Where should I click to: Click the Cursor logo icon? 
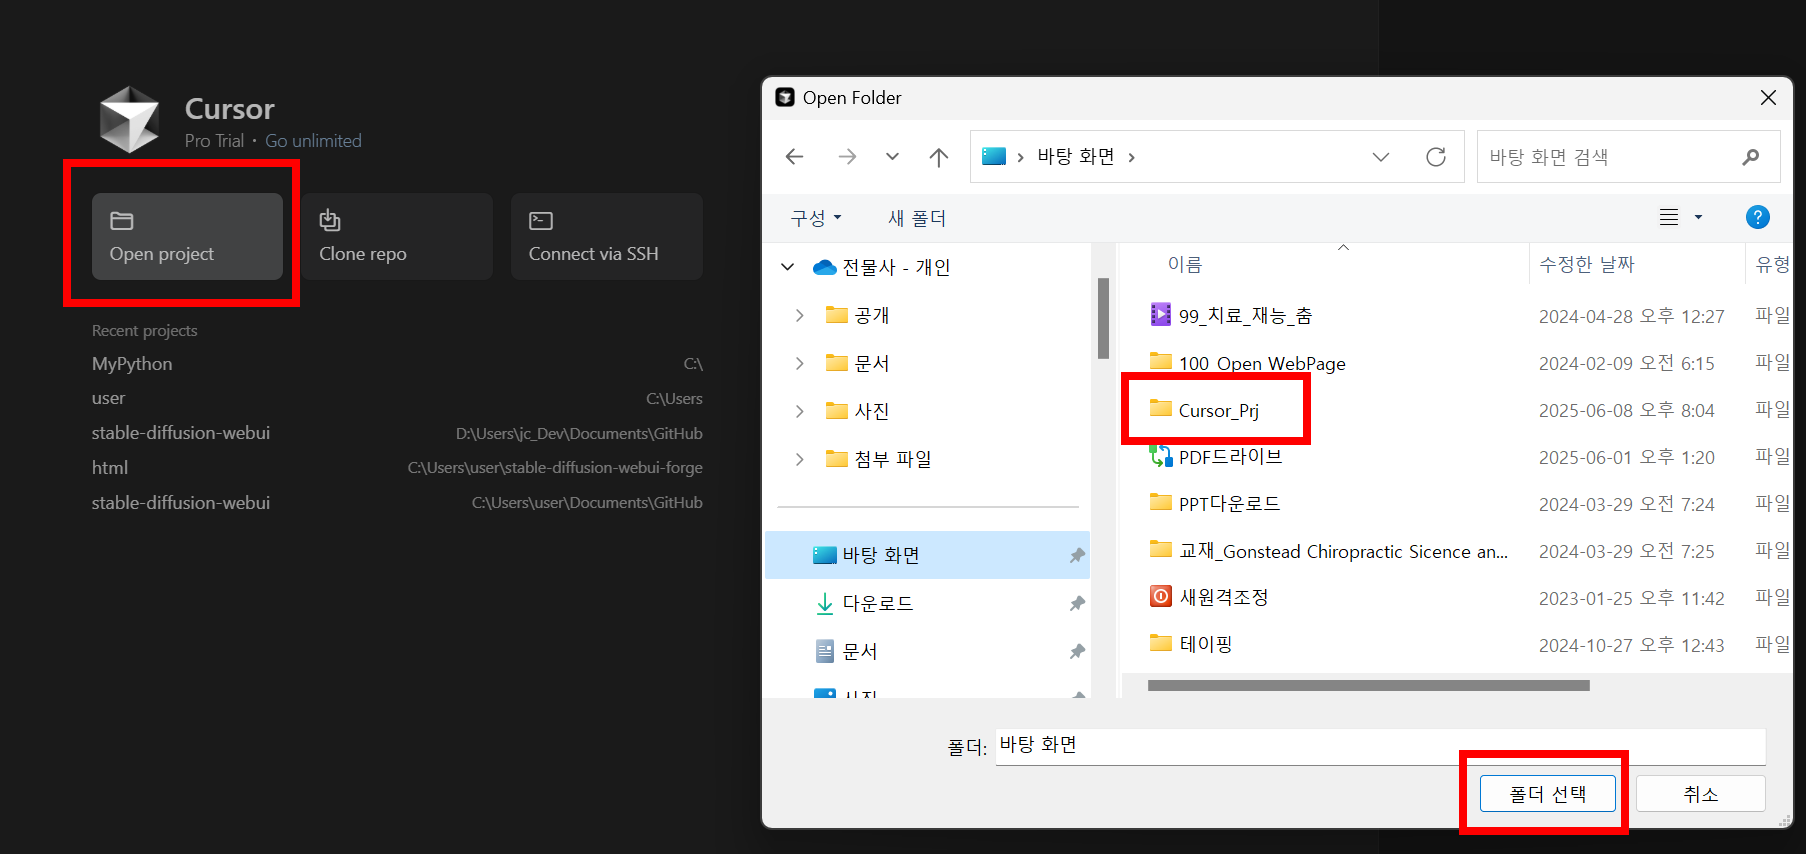129,119
